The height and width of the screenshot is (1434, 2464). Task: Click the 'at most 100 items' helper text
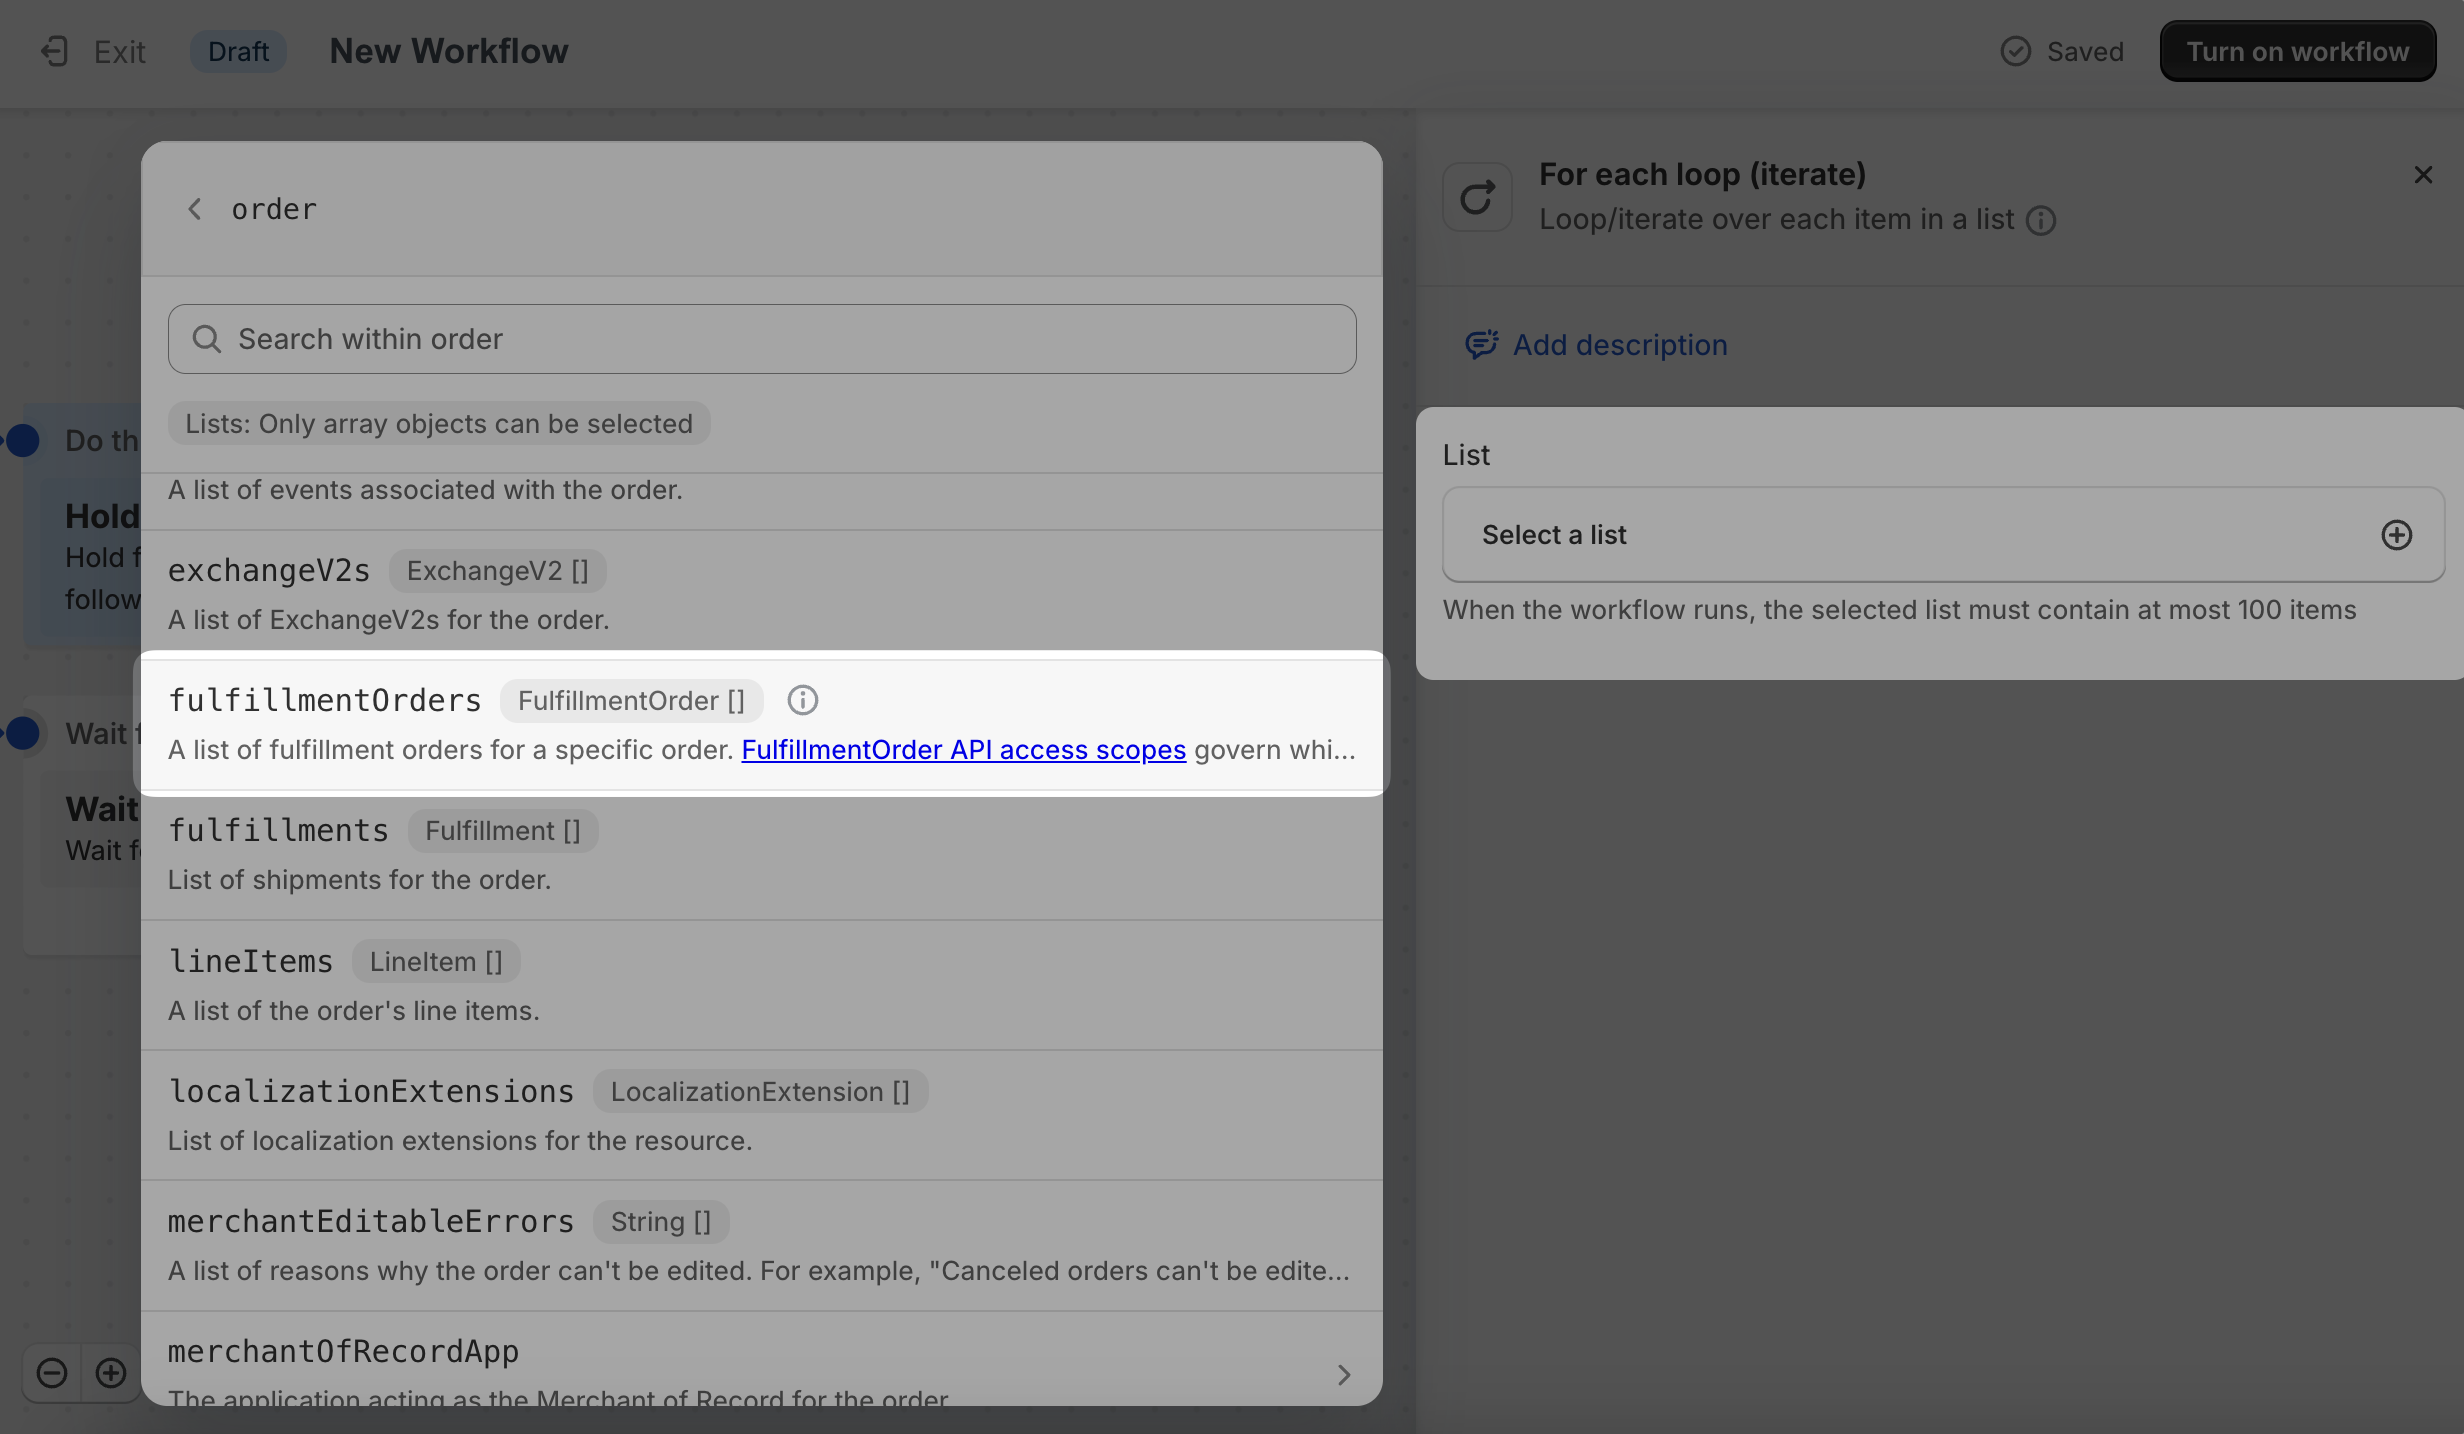point(1899,610)
